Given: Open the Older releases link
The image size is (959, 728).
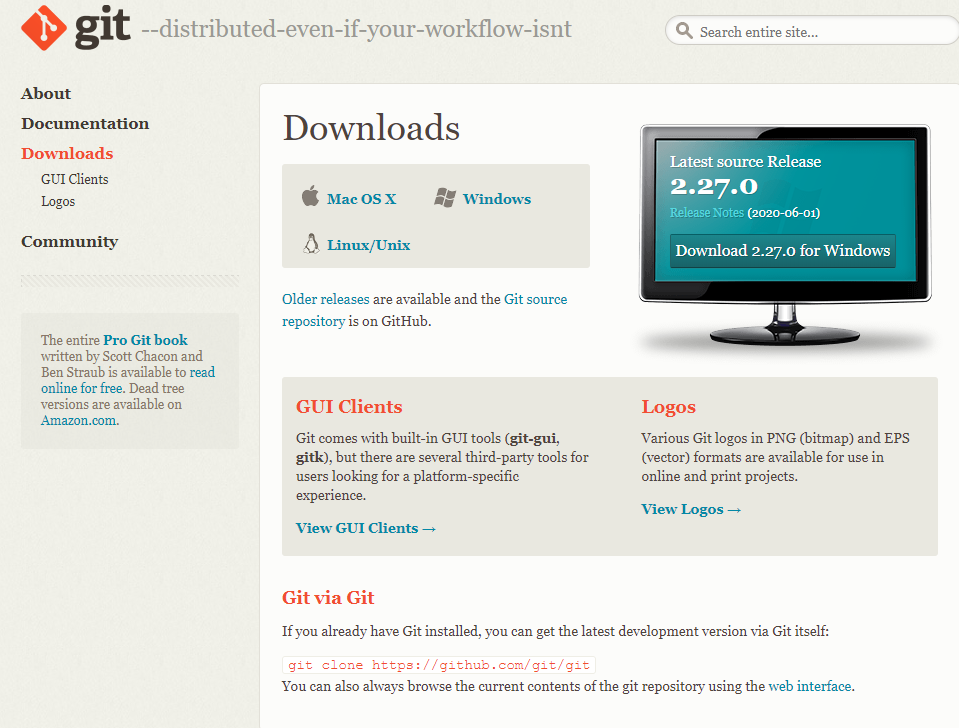Looking at the screenshot, I should tap(325, 299).
